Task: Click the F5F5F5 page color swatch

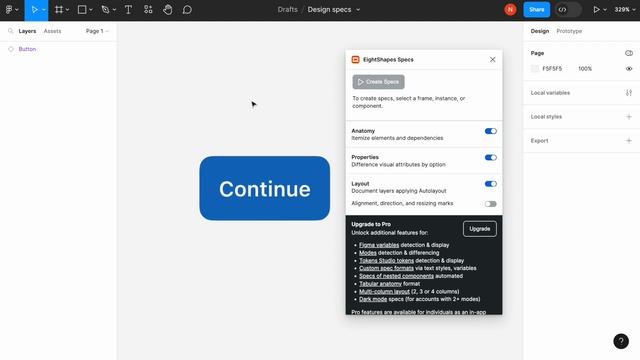Action: [x=535, y=69]
